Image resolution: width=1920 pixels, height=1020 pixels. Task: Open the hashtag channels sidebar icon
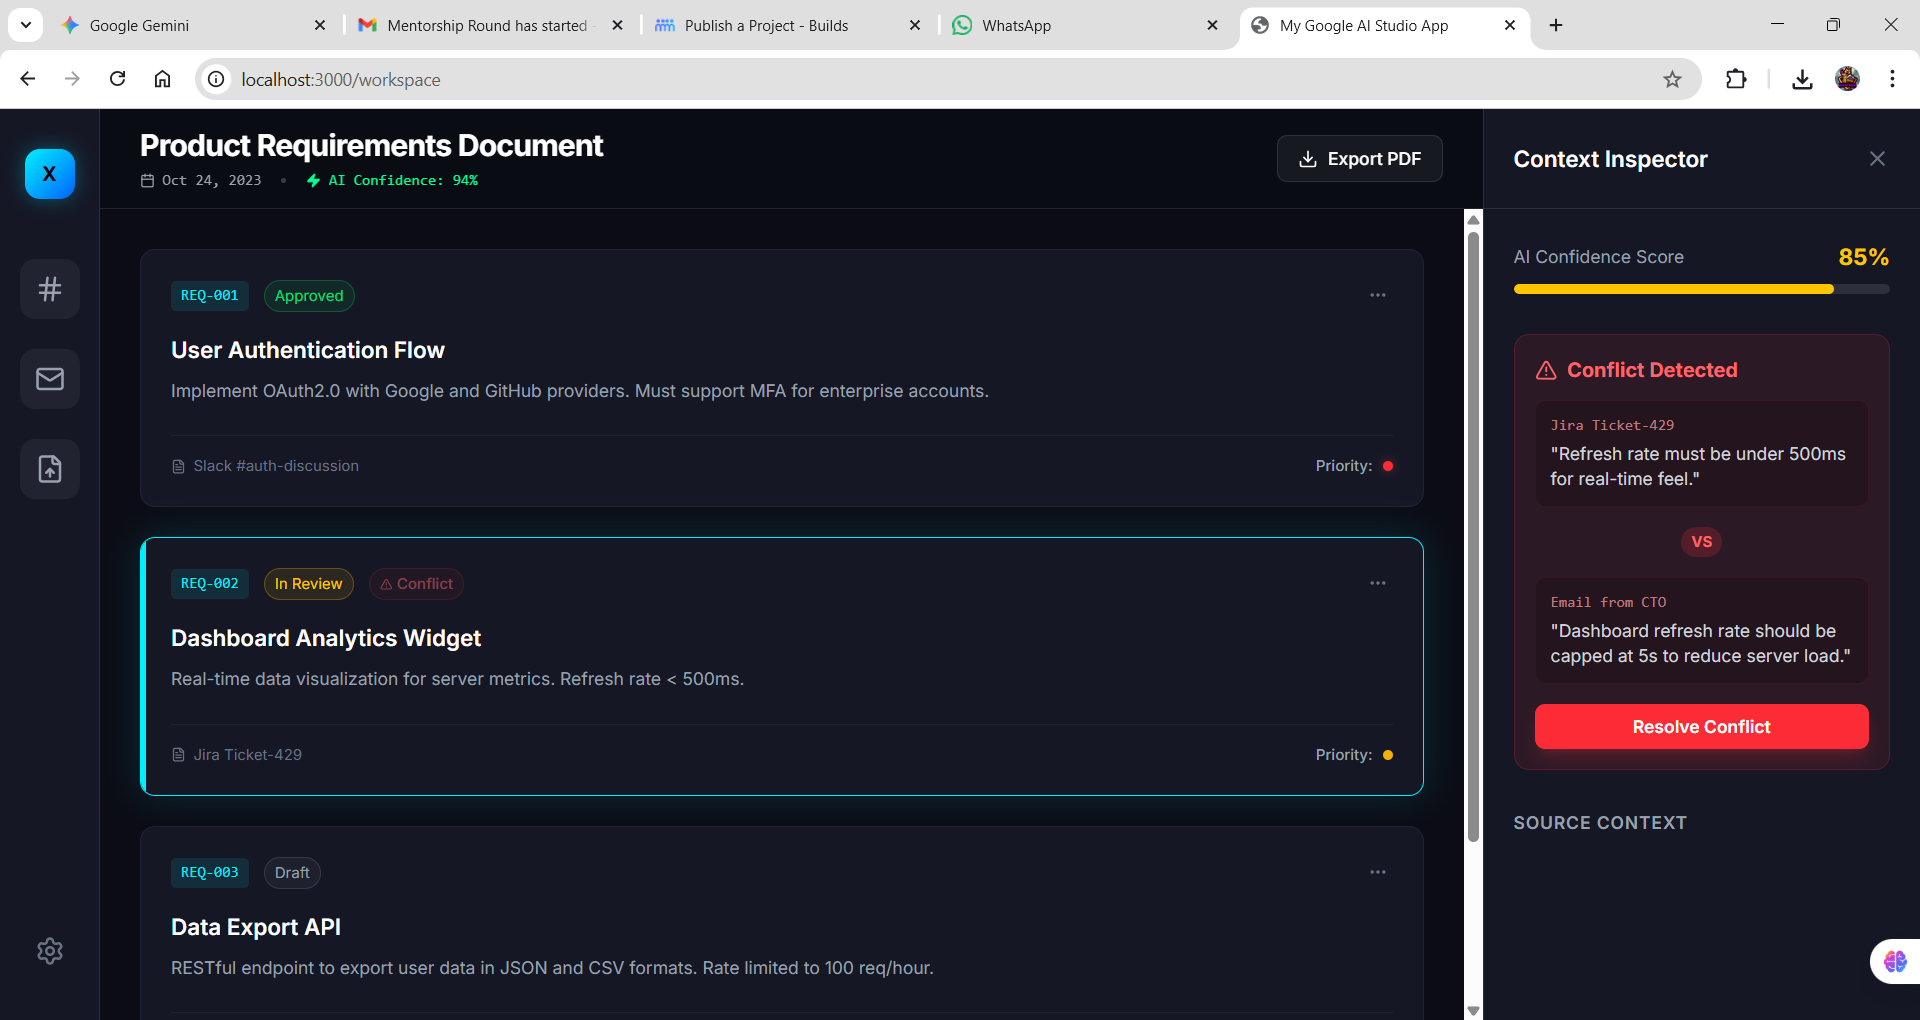[50, 289]
